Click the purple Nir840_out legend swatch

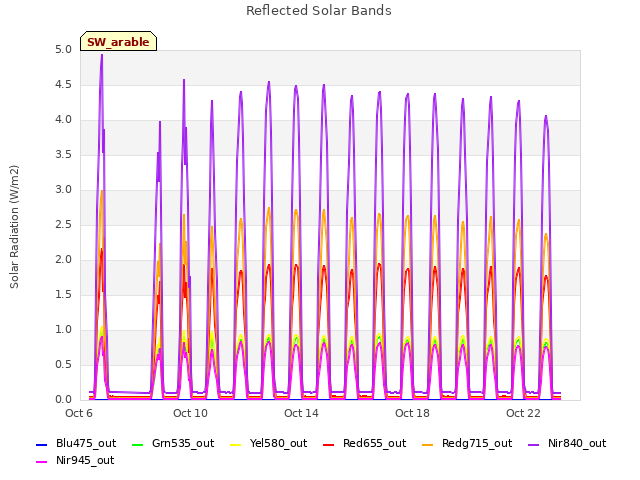(x=533, y=444)
